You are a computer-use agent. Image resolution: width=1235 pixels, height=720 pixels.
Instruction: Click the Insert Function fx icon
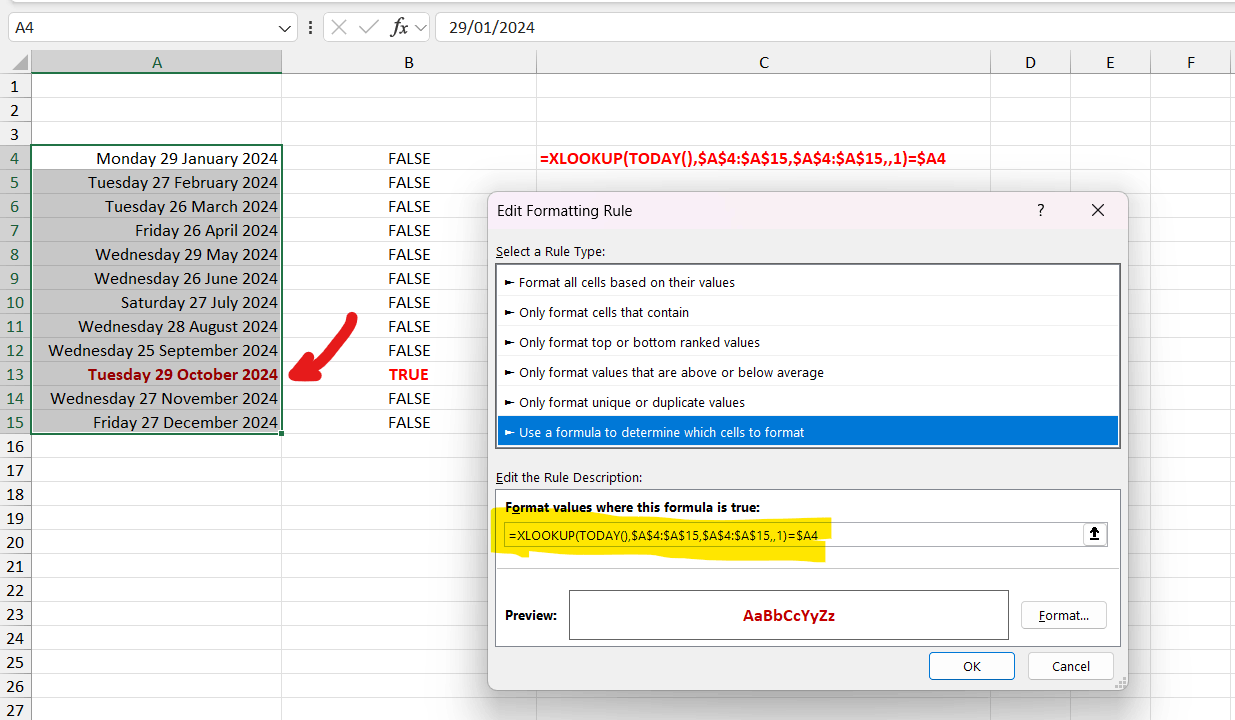(x=399, y=28)
